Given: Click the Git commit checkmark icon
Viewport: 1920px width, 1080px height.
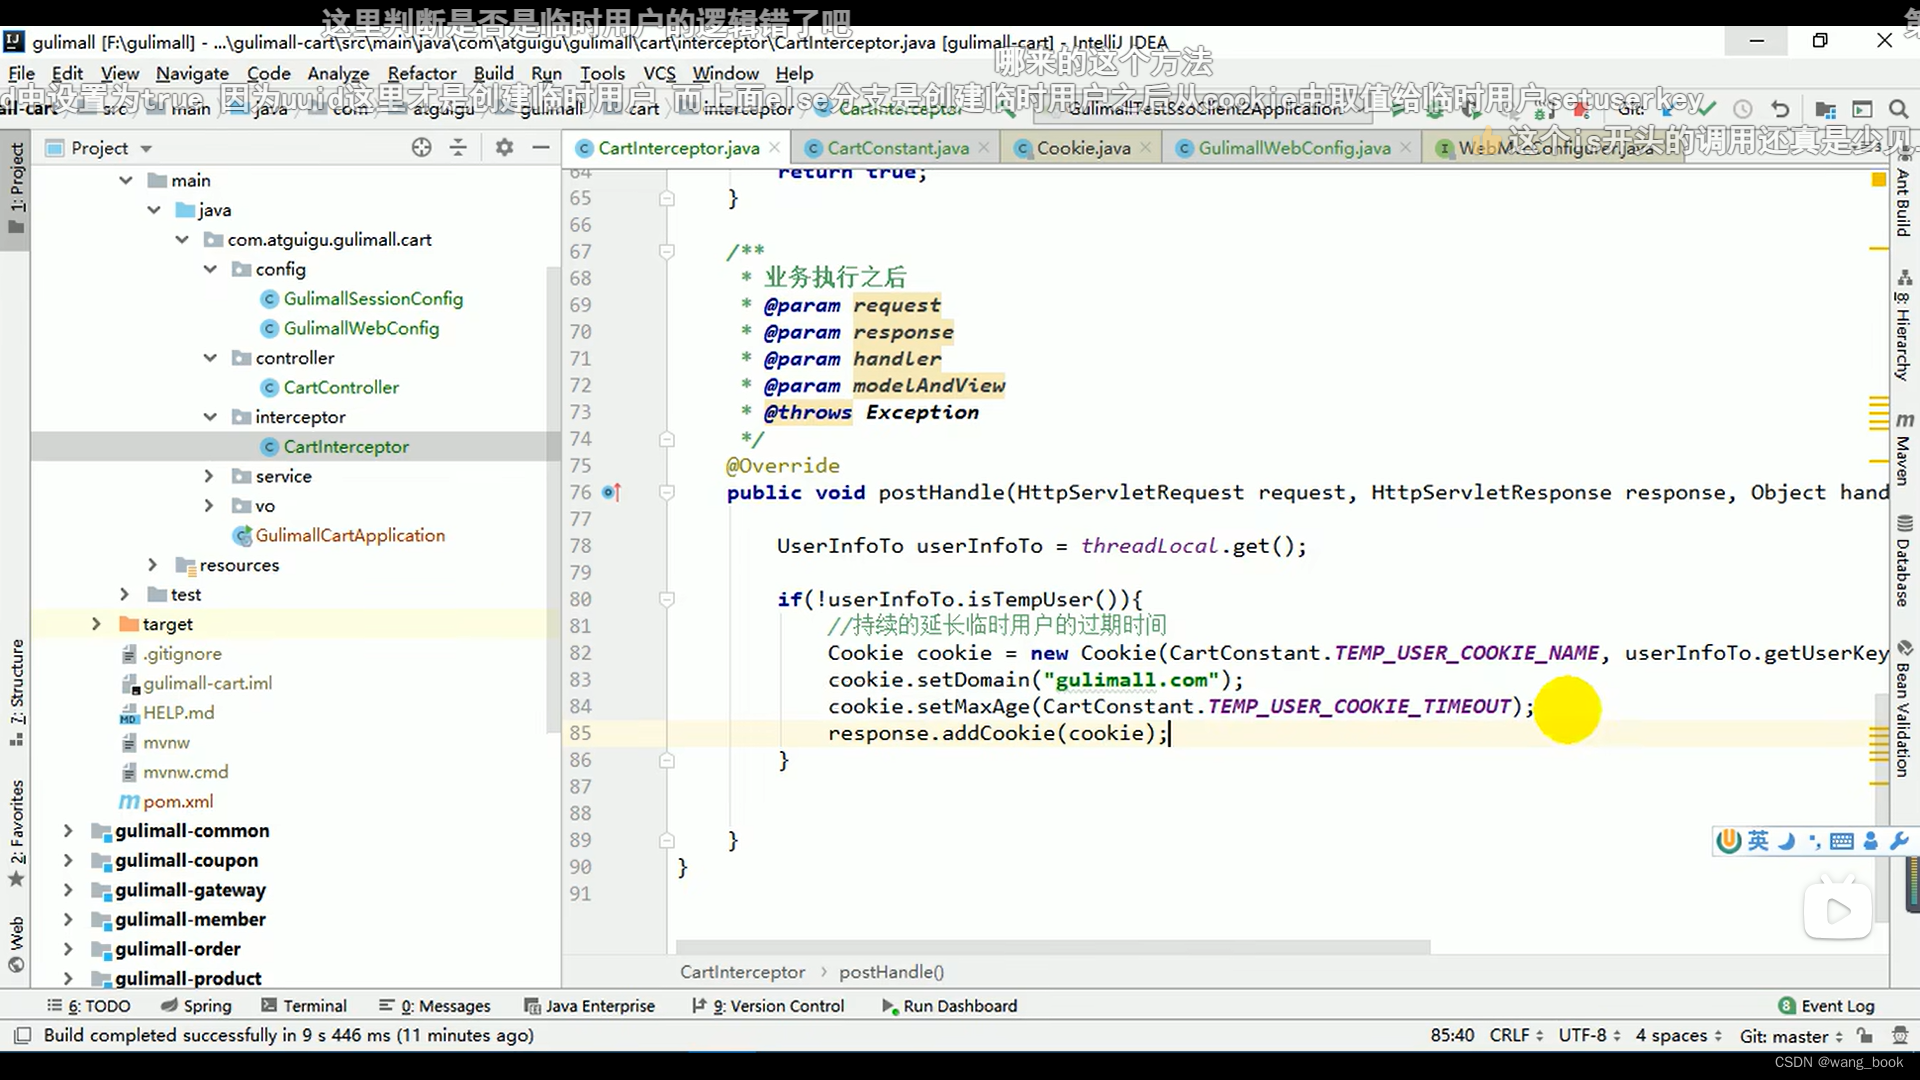Looking at the screenshot, I should [x=1706, y=107].
